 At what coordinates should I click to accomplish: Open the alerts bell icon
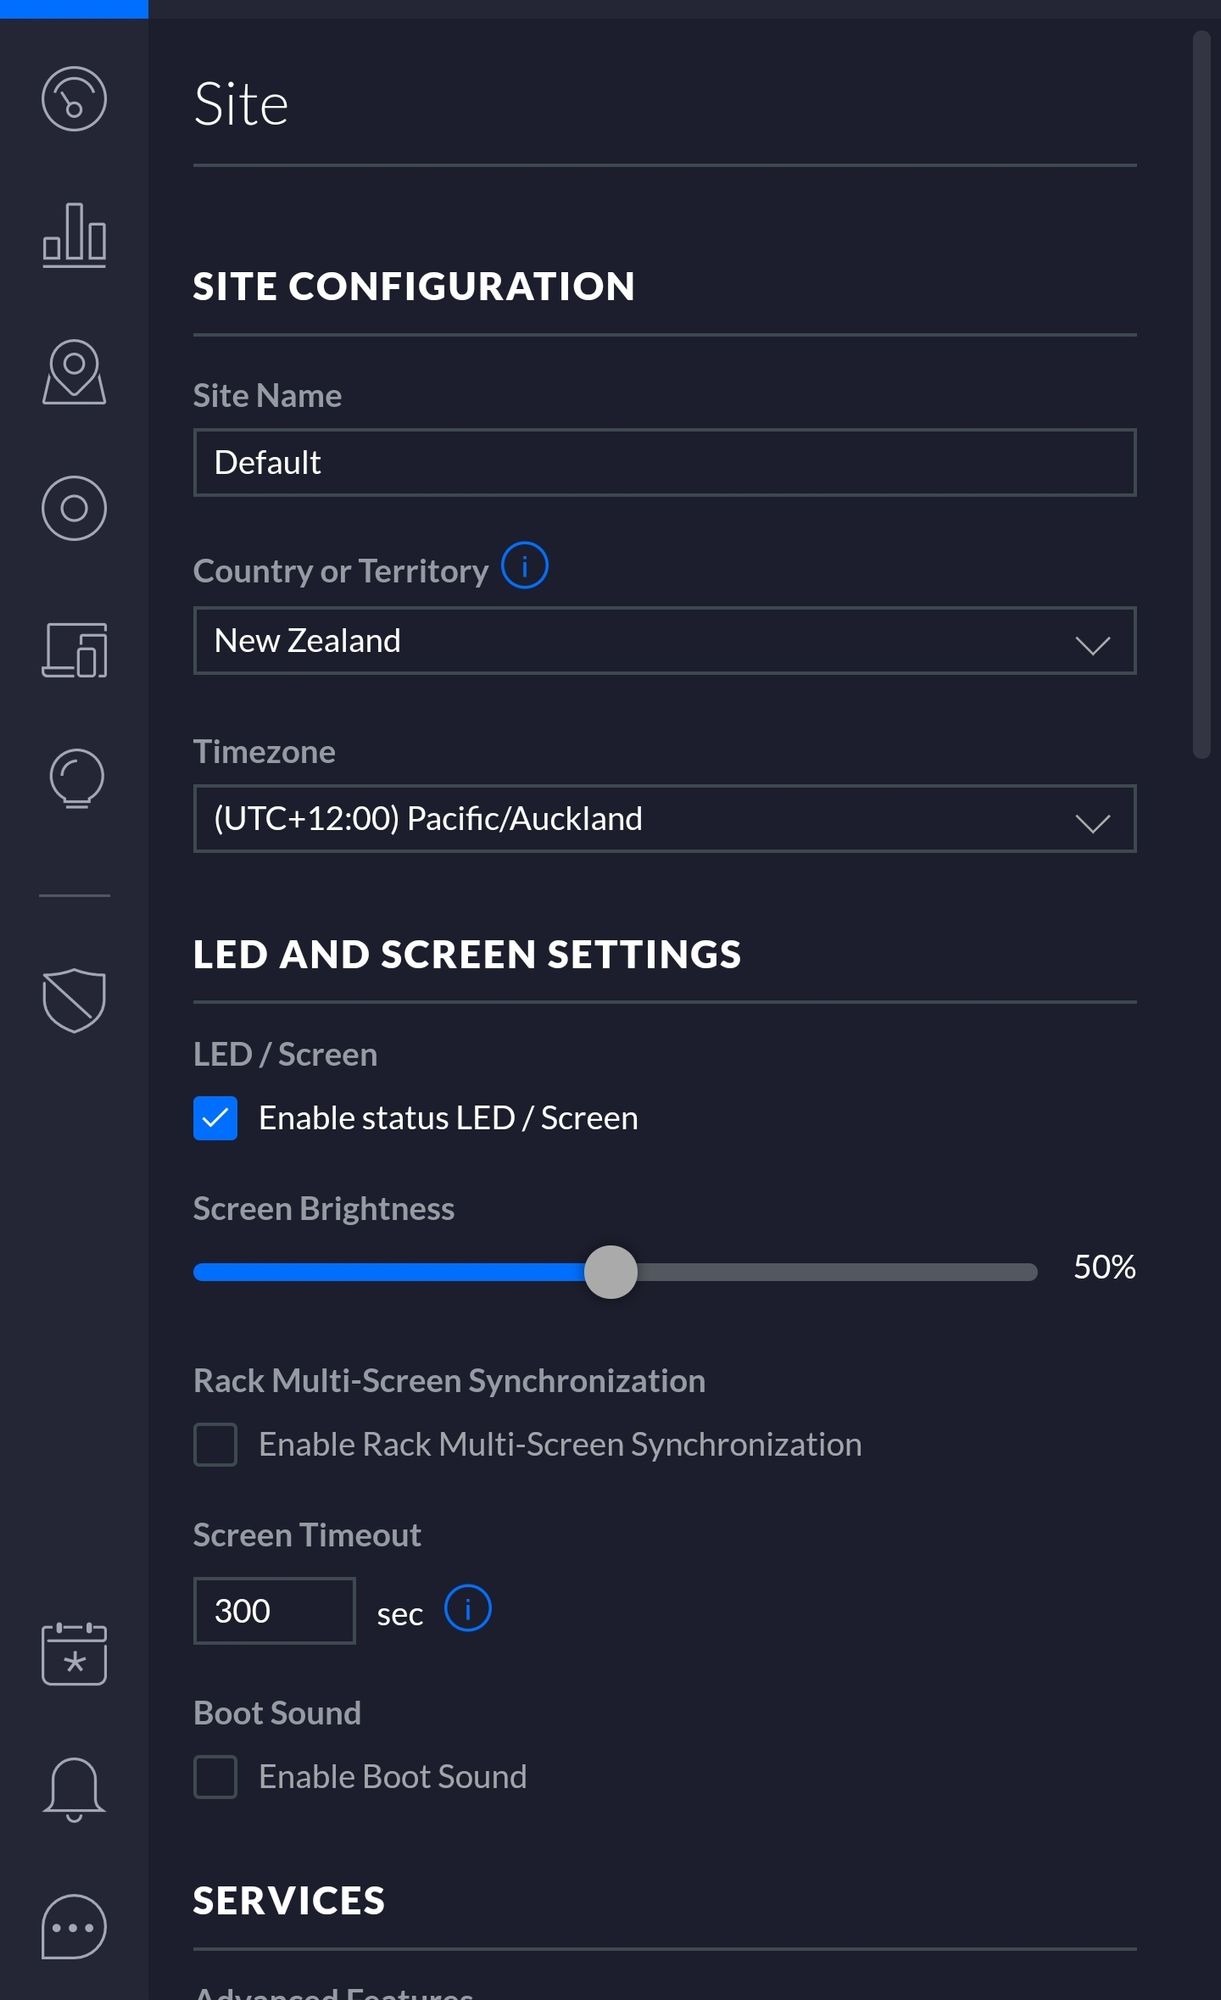pos(74,1789)
